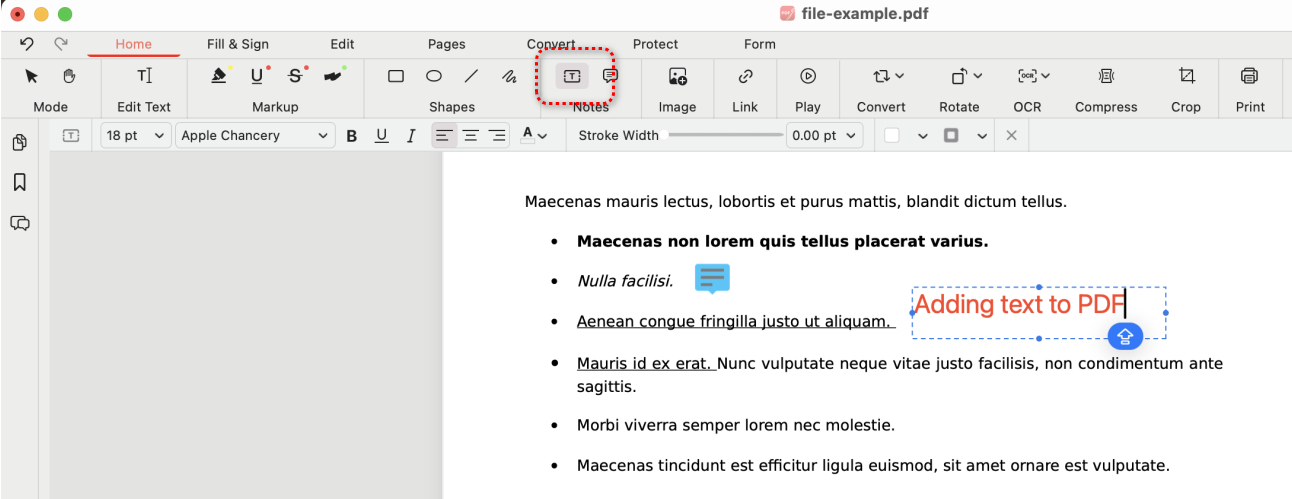1292x499 pixels.
Task: Toggle italic text formatting
Action: [x=411, y=136]
